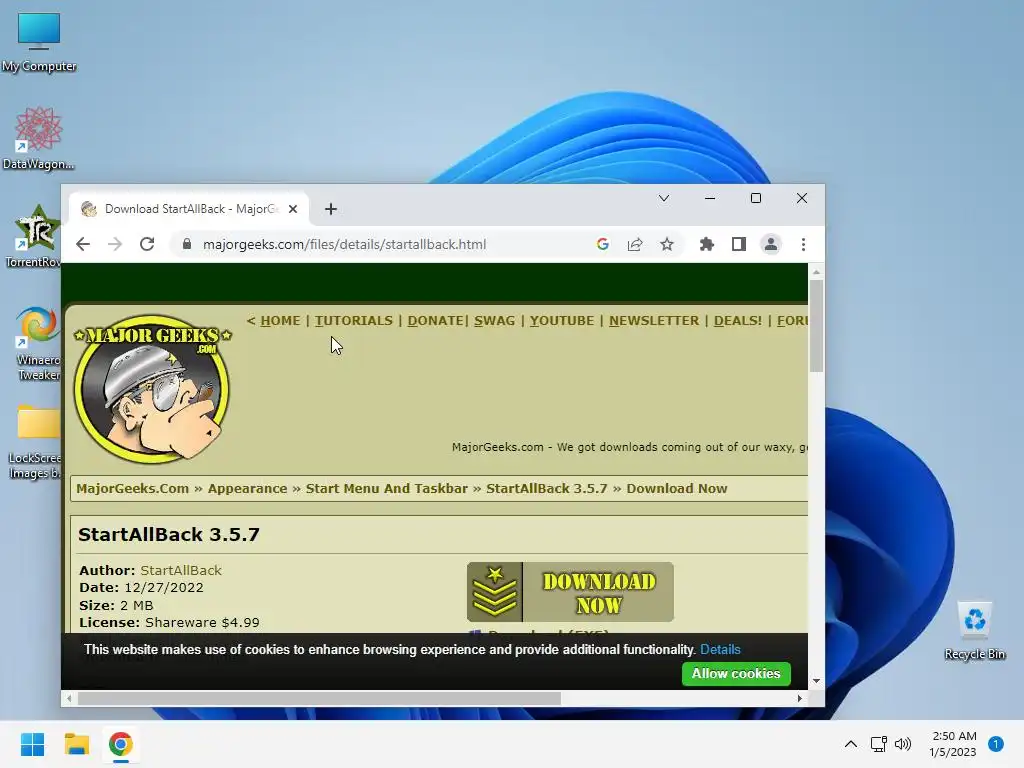Click the horizontal scrollbar thumb

(x=319, y=698)
